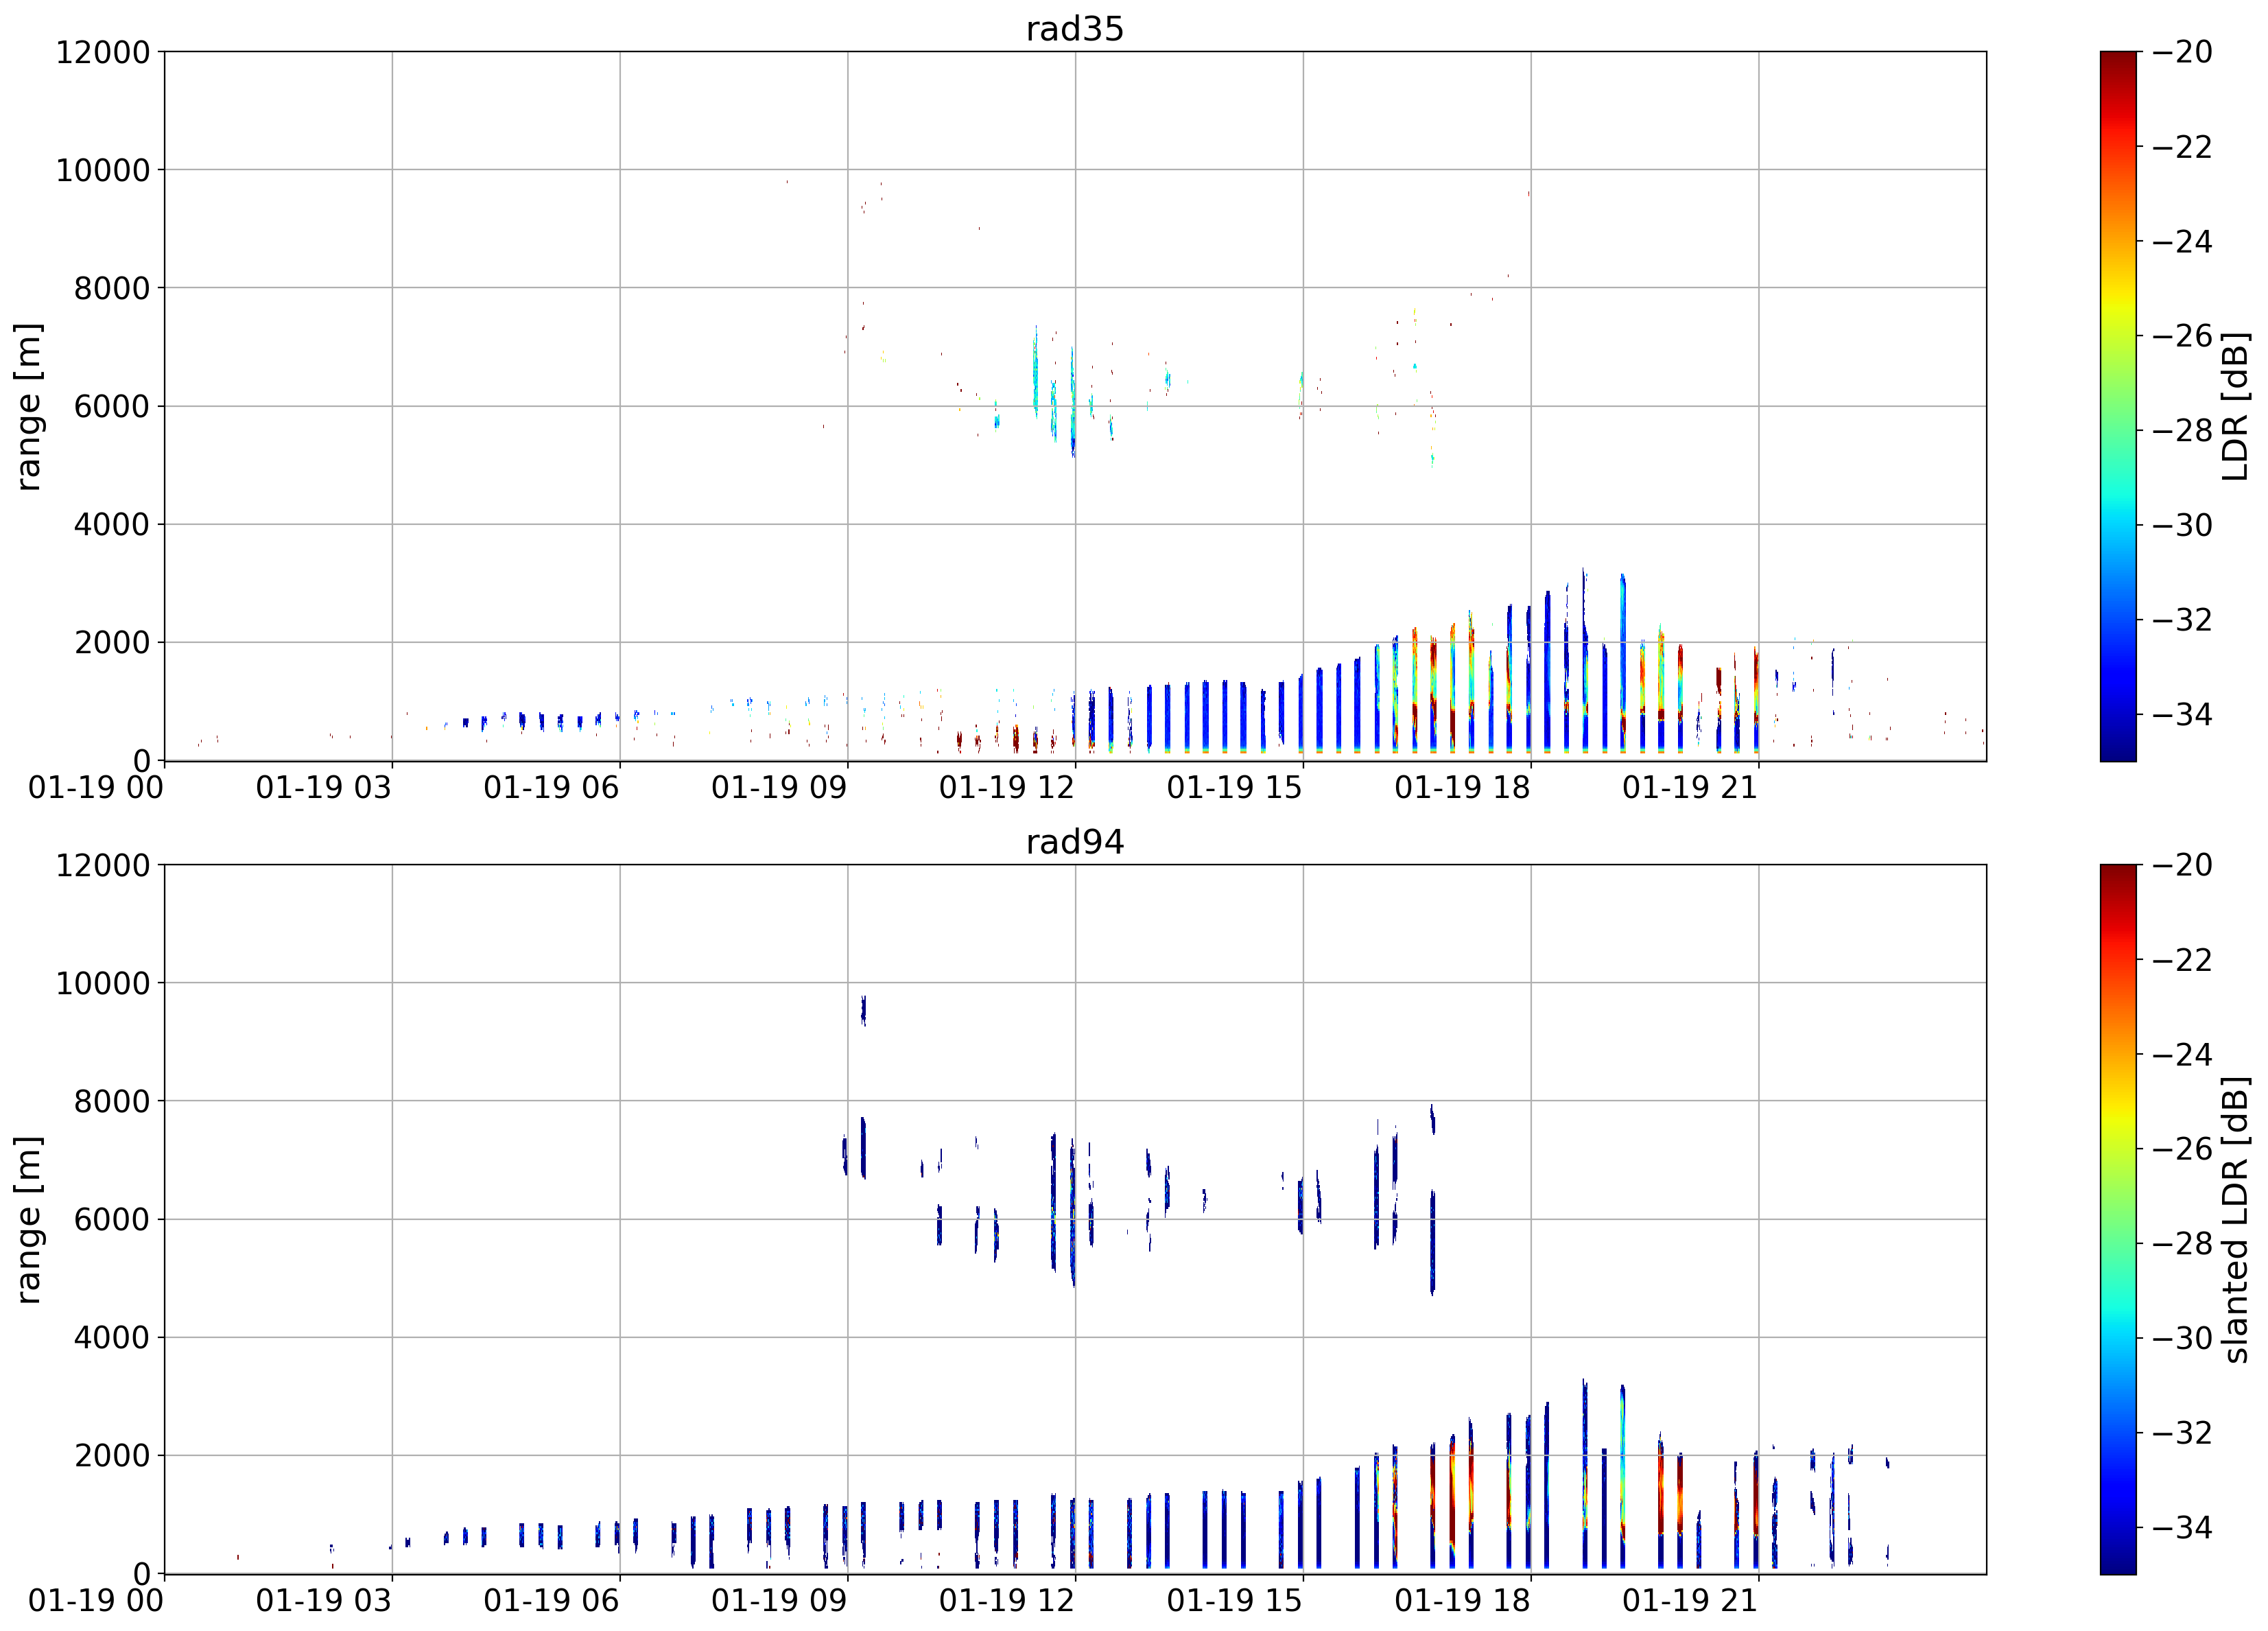The height and width of the screenshot is (1631, 2268).
Task: Click the −20 tick on the rad94 colorbar
Action: pyautogui.click(x=2182, y=865)
